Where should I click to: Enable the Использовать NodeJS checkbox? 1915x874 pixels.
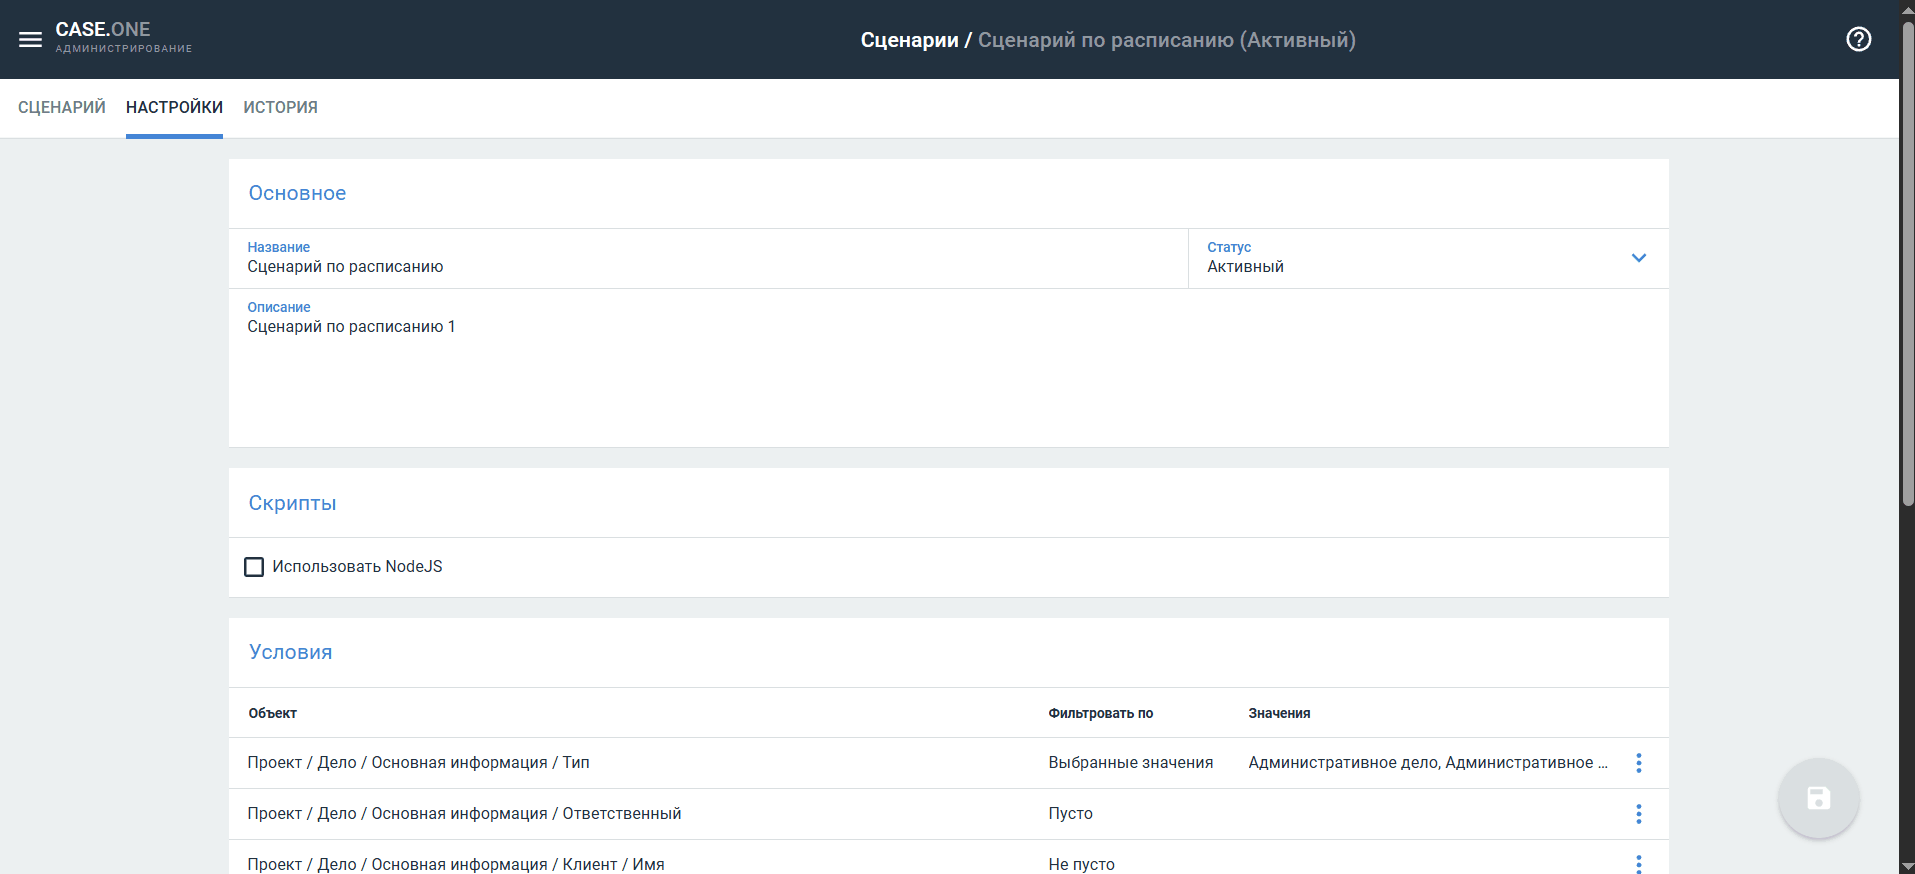pos(254,567)
